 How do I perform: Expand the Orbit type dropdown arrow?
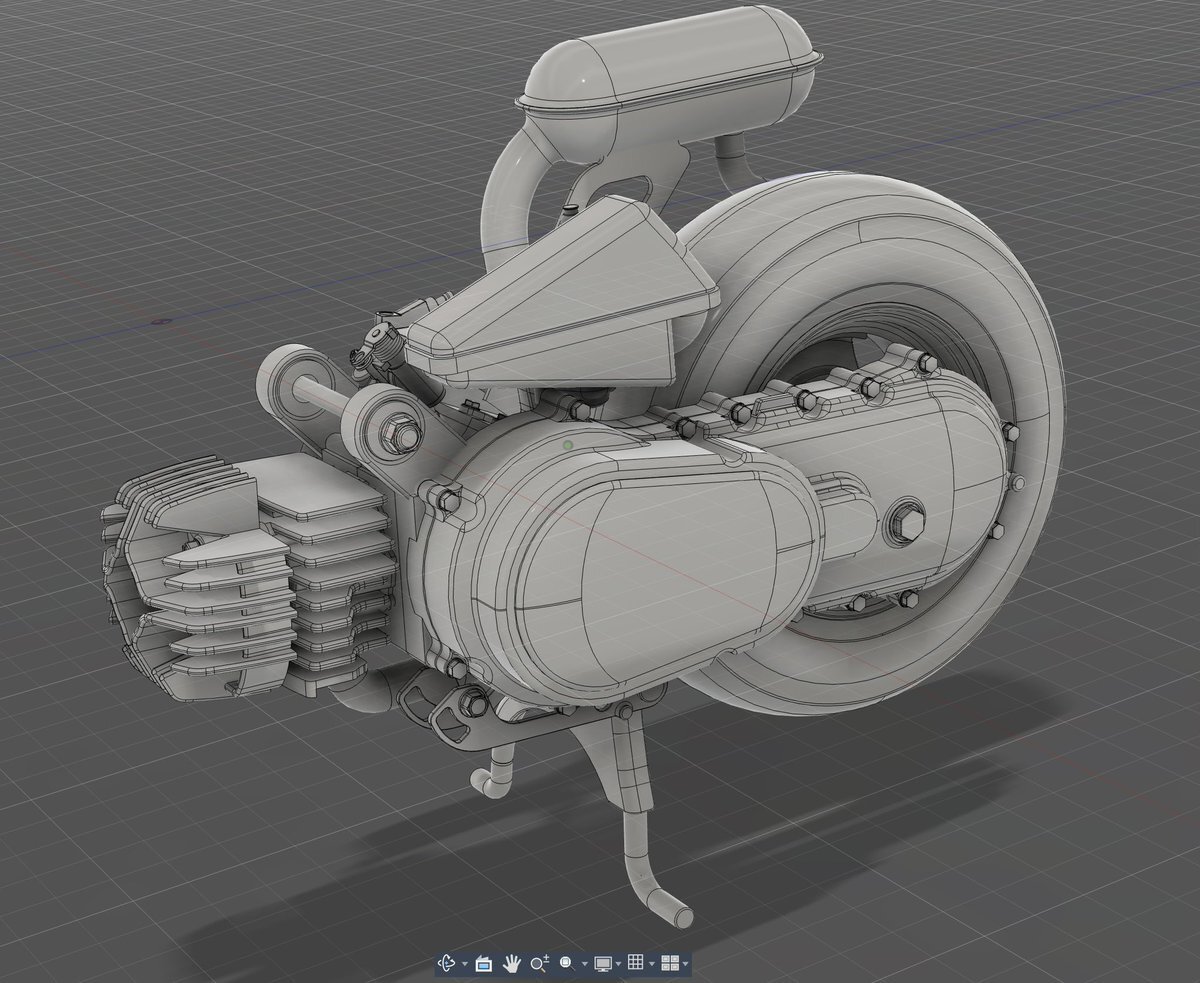click(x=464, y=964)
